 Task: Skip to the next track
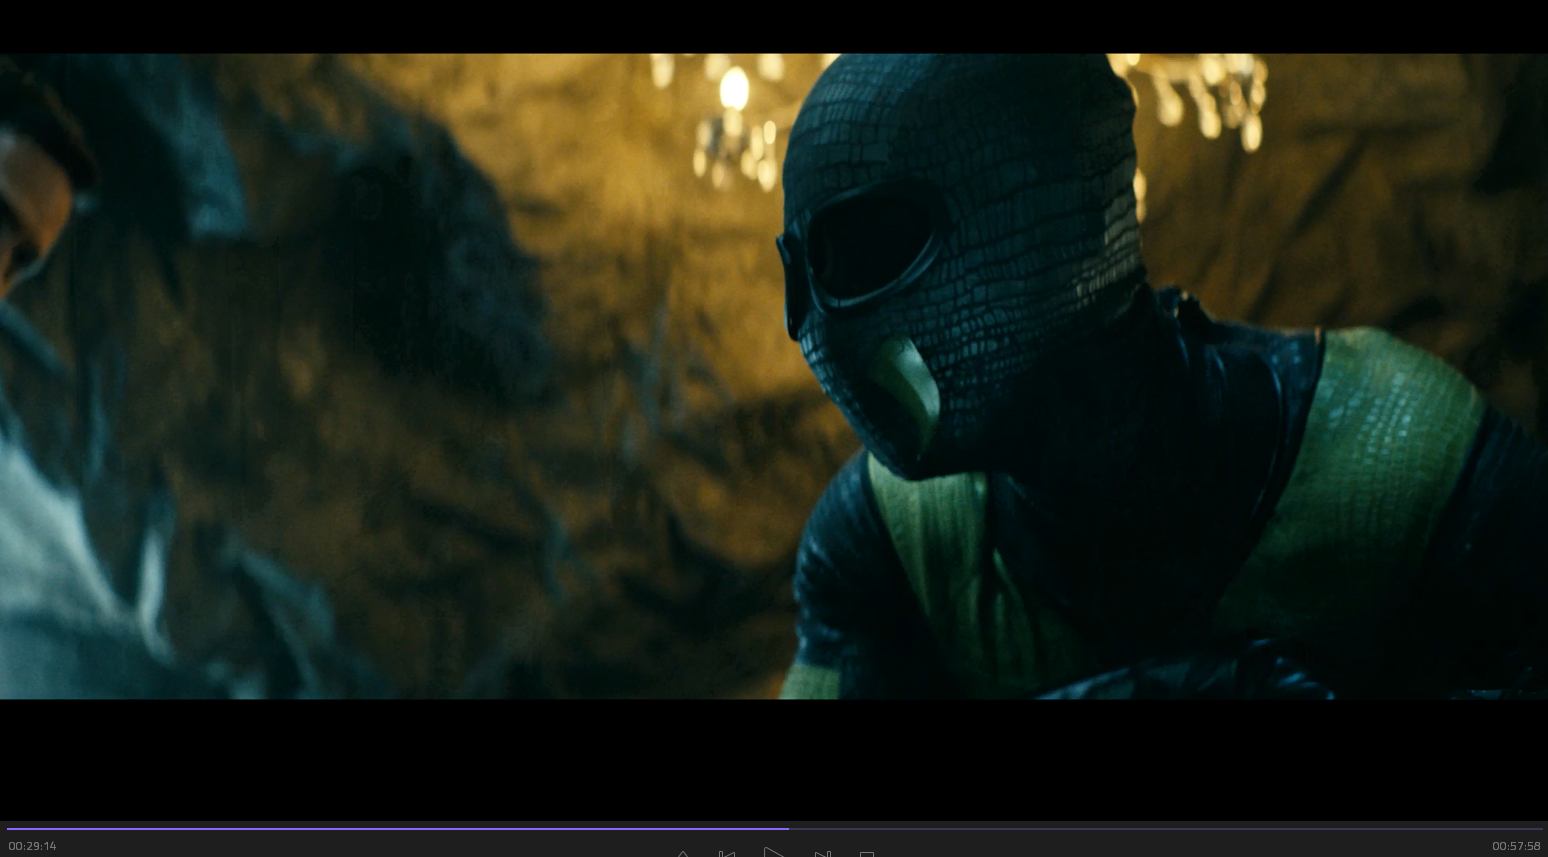coord(822,853)
